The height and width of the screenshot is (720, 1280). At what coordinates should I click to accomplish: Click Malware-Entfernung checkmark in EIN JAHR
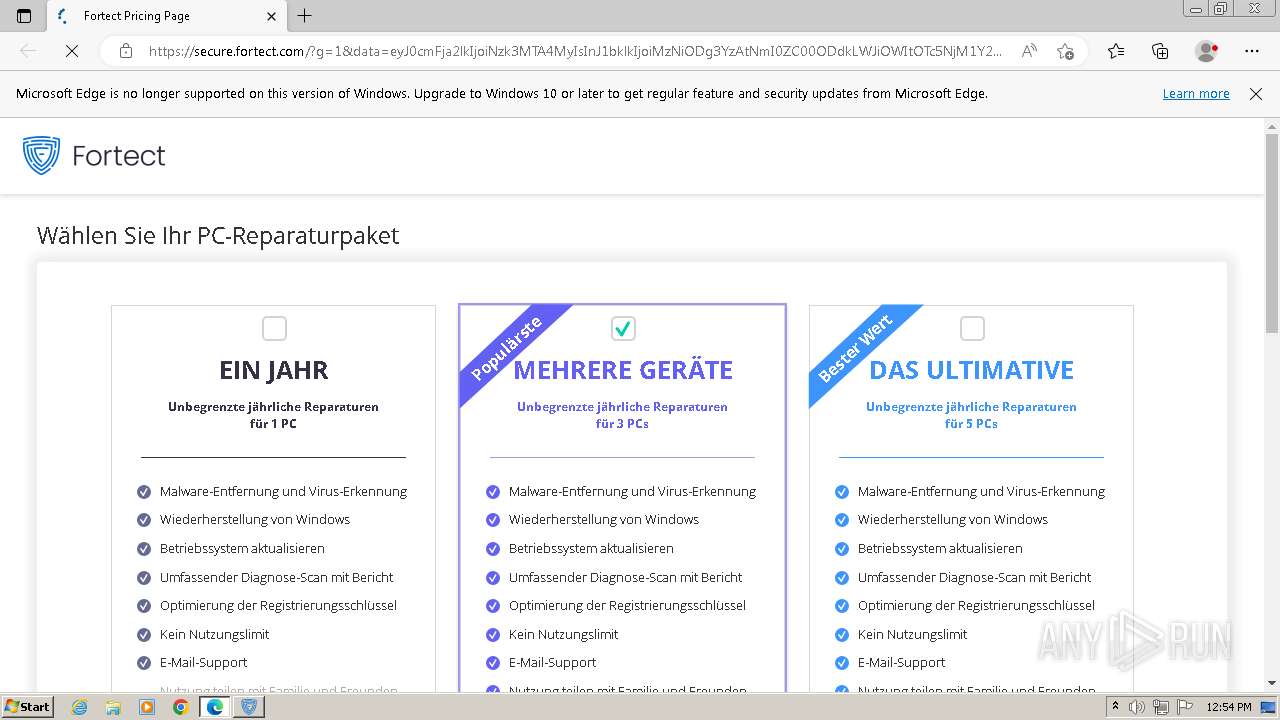coord(143,492)
